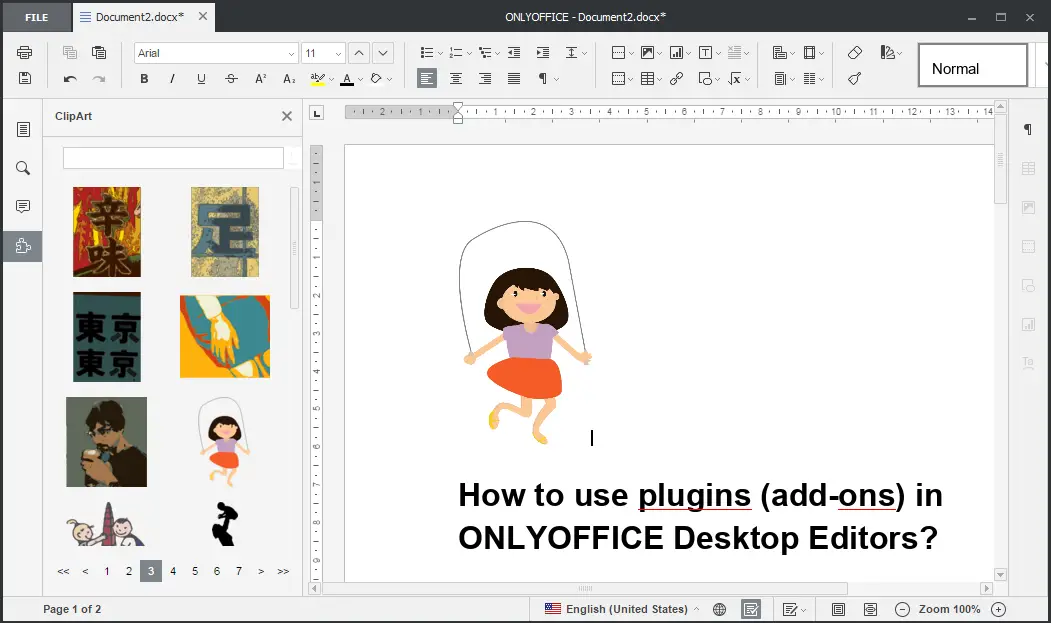Go to ClipArt page 4
This screenshot has width=1051, height=623.
tap(173, 571)
